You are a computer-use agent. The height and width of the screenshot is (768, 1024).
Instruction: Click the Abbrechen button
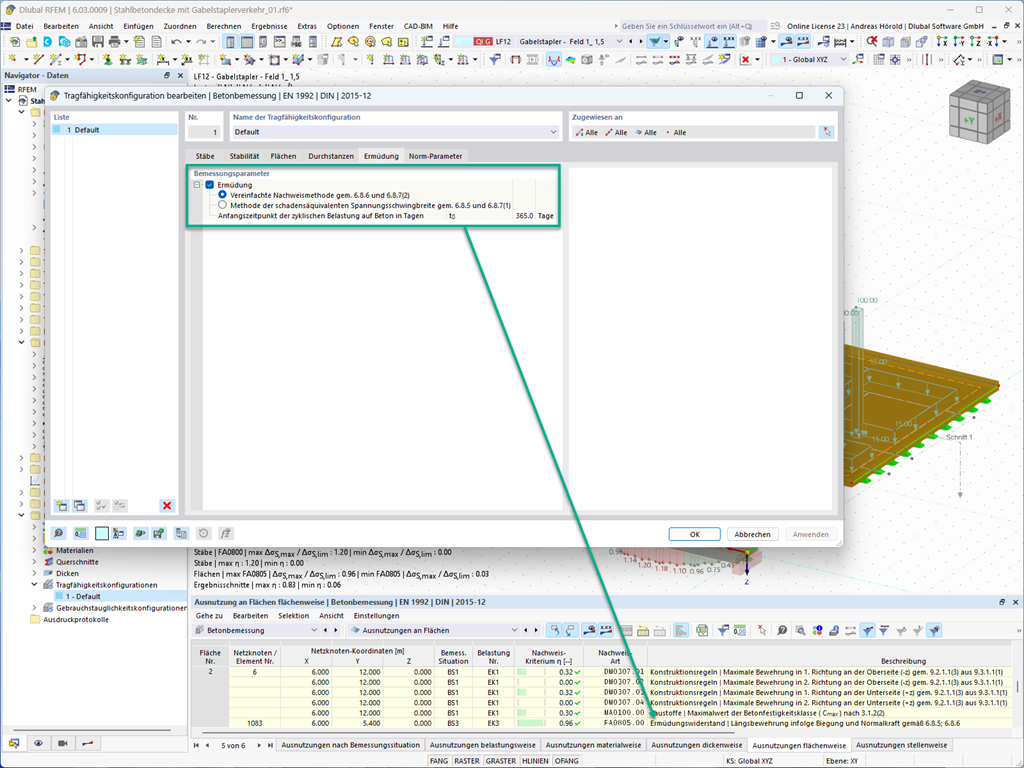pyautogui.click(x=752, y=534)
